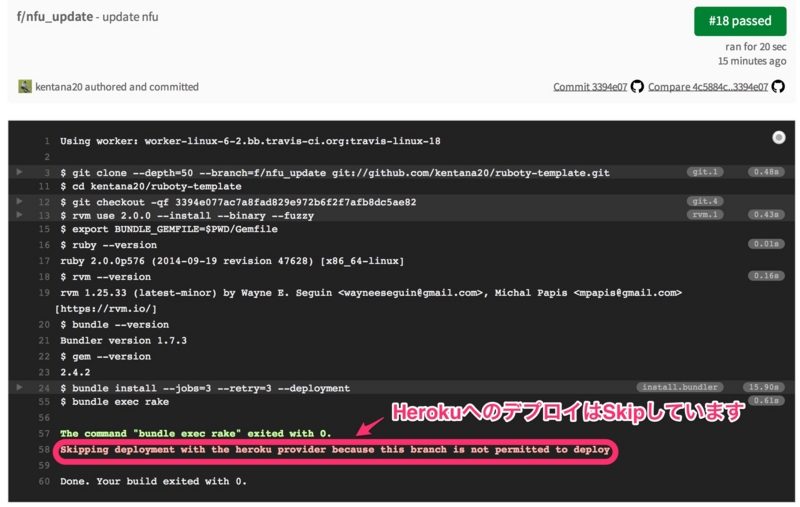Image resolution: width=800 pixels, height=507 pixels.
Task: Click log line 'Bundler version 1.7.3'
Action: point(123,341)
